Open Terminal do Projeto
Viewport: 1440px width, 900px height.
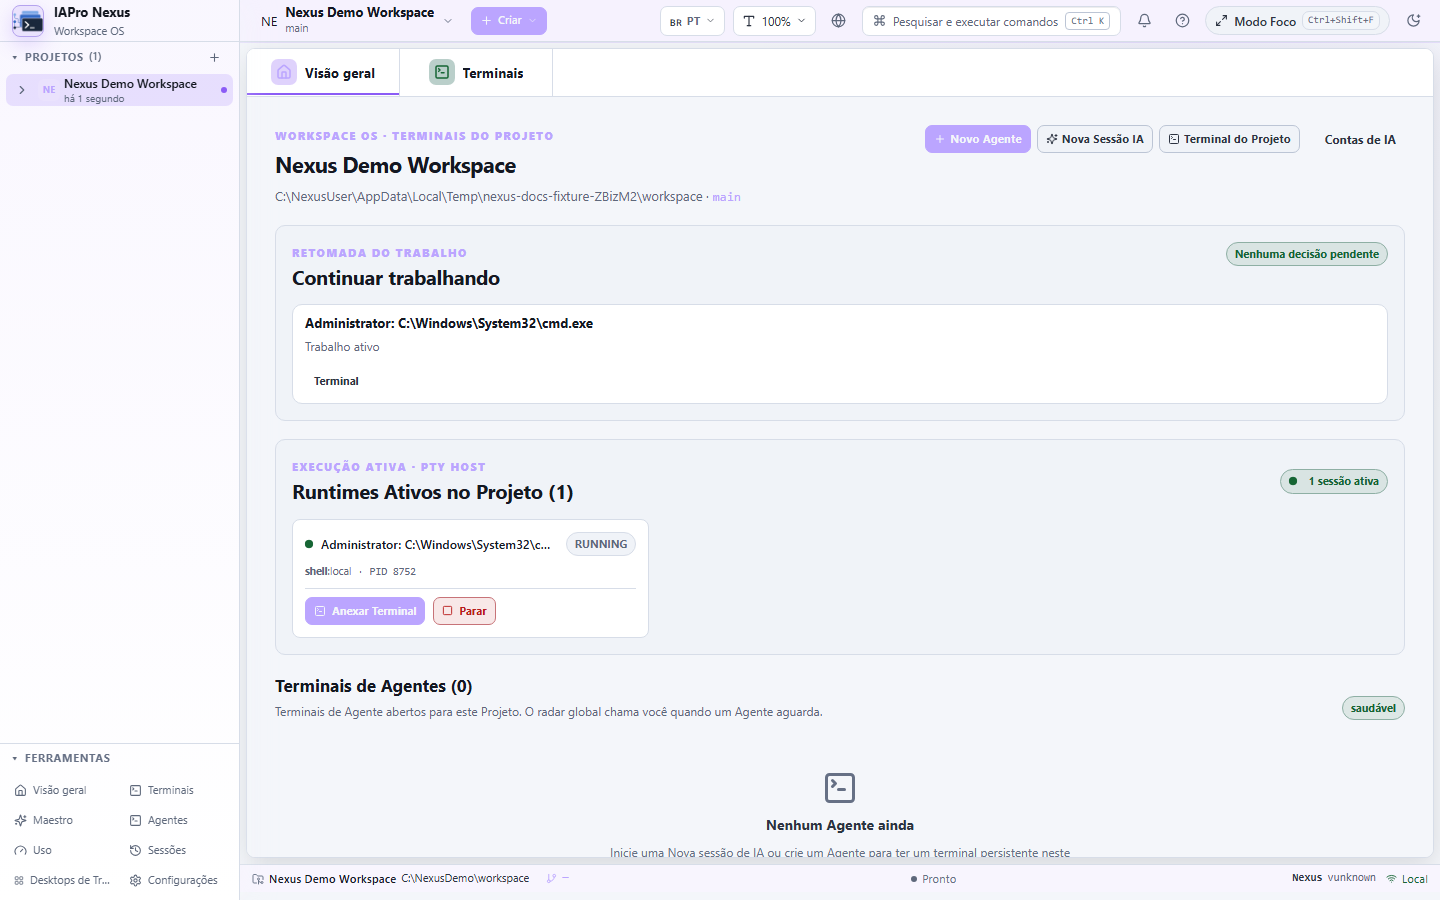click(1229, 139)
